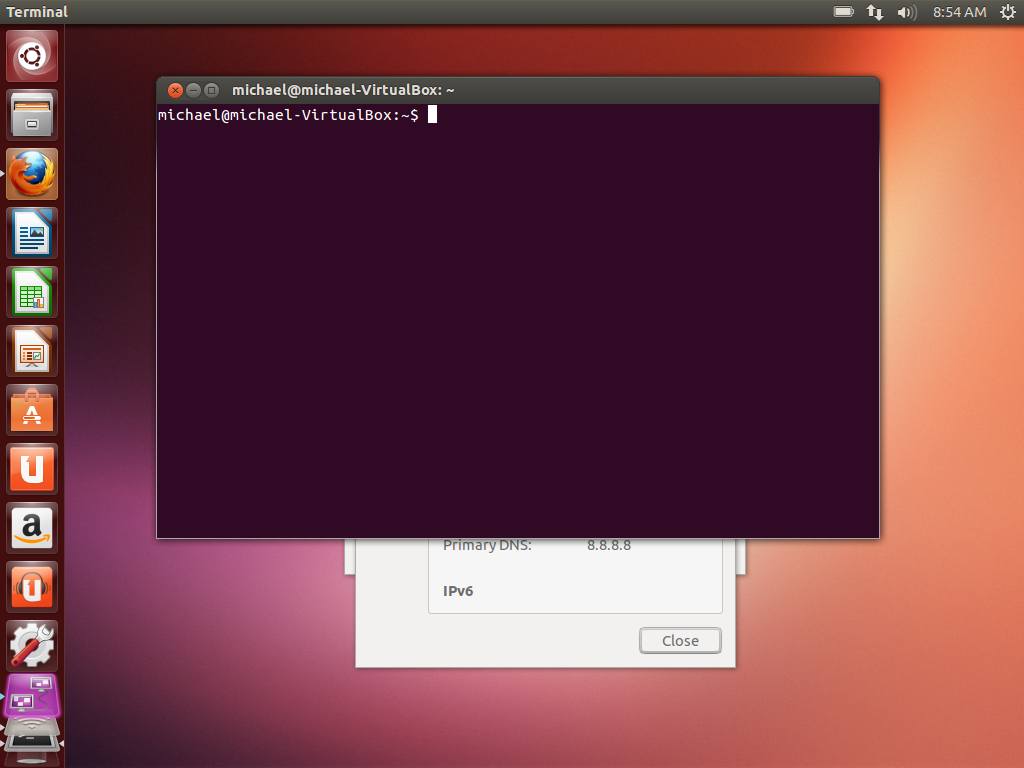Open the Ubuntu Dash home
This screenshot has width=1024, height=768.
(32, 56)
